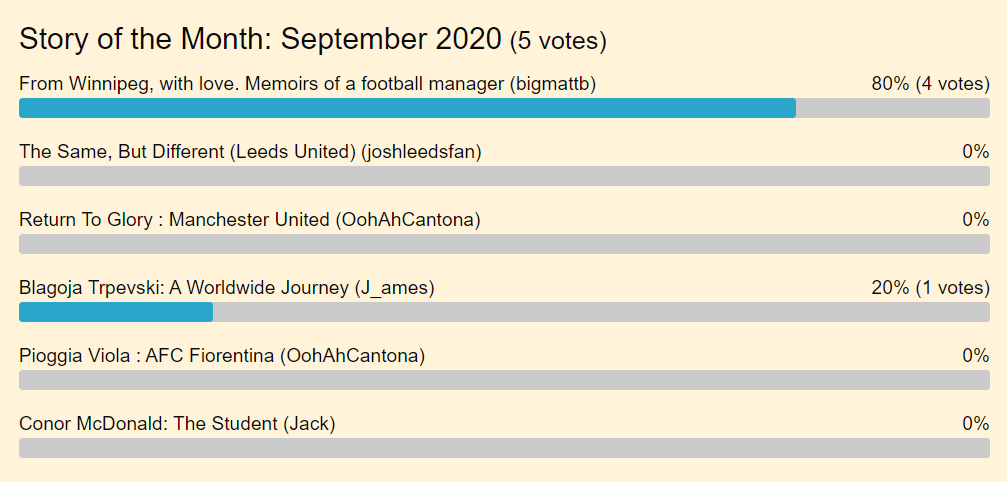The image size is (1007, 482).
Task: Click 0% result for Pioggia Viola story
Action: point(975,356)
